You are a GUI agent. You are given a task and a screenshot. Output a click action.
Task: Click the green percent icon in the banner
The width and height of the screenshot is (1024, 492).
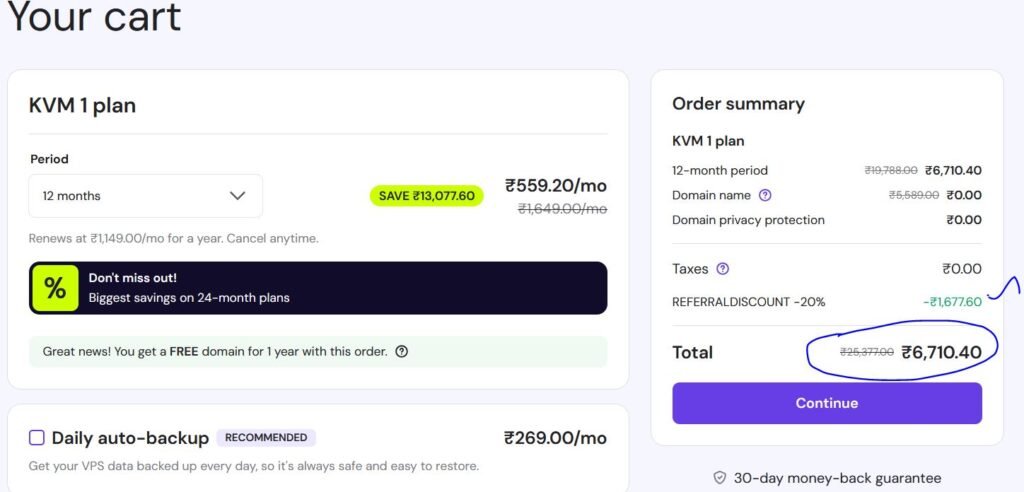[x=55, y=288]
